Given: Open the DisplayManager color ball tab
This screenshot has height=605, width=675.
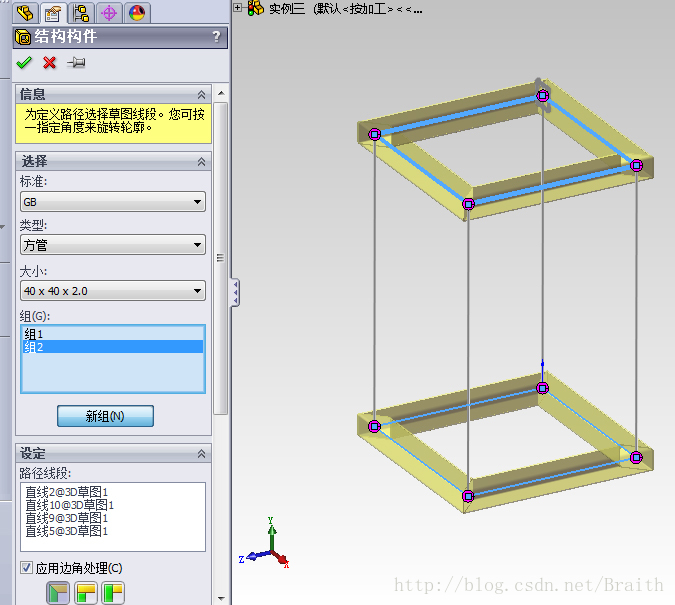Looking at the screenshot, I should [x=137, y=12].
